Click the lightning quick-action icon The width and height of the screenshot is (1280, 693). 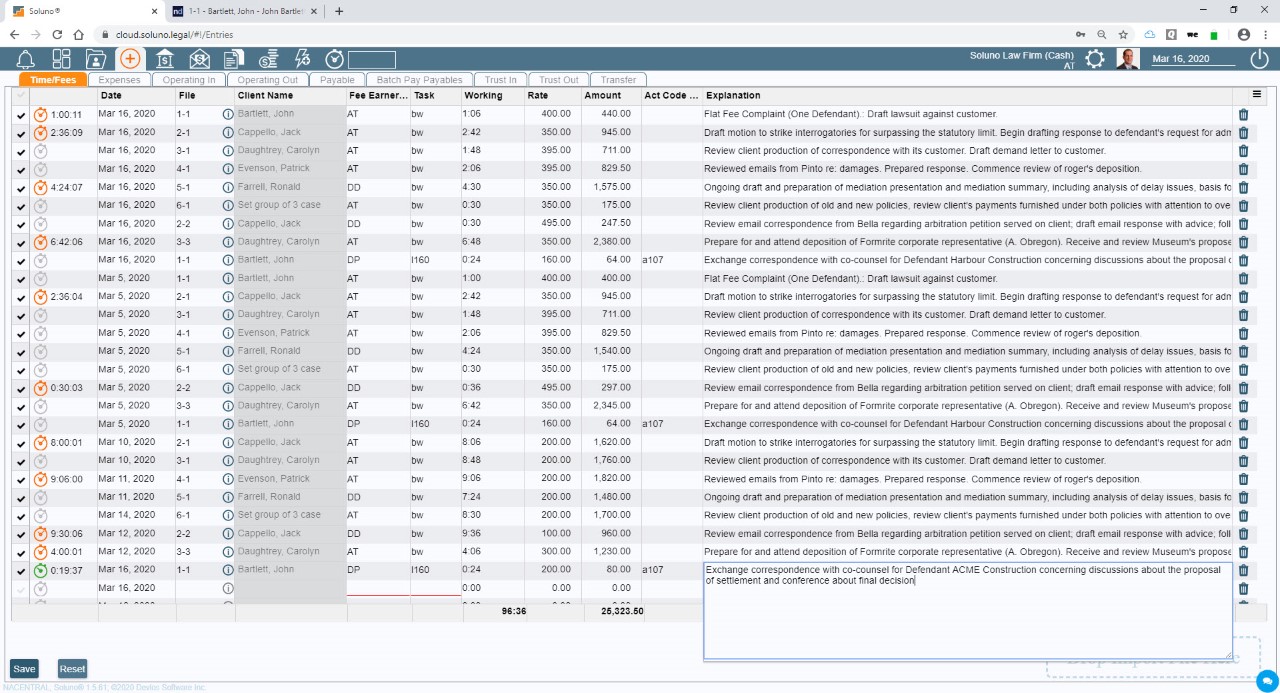point(303,58)
